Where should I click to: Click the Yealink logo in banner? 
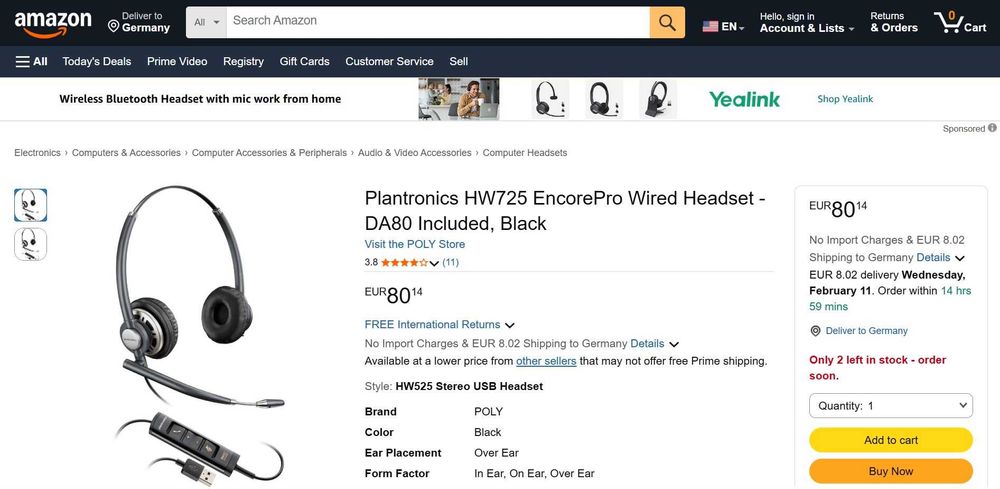tap(744, 99)
